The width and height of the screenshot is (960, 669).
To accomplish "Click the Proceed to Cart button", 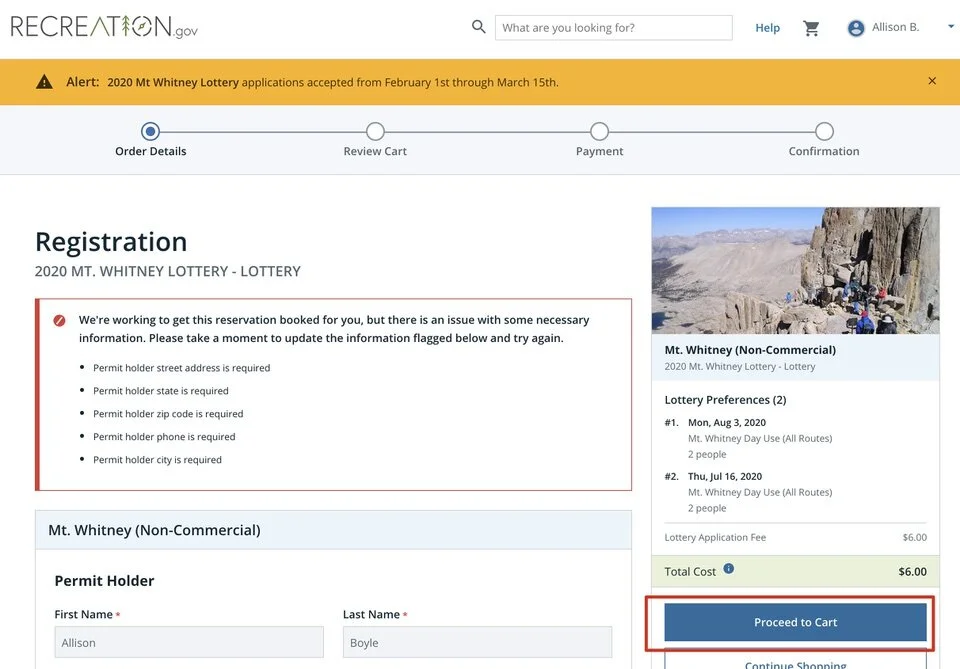I will pyautogui.click(x=795, y=622).
